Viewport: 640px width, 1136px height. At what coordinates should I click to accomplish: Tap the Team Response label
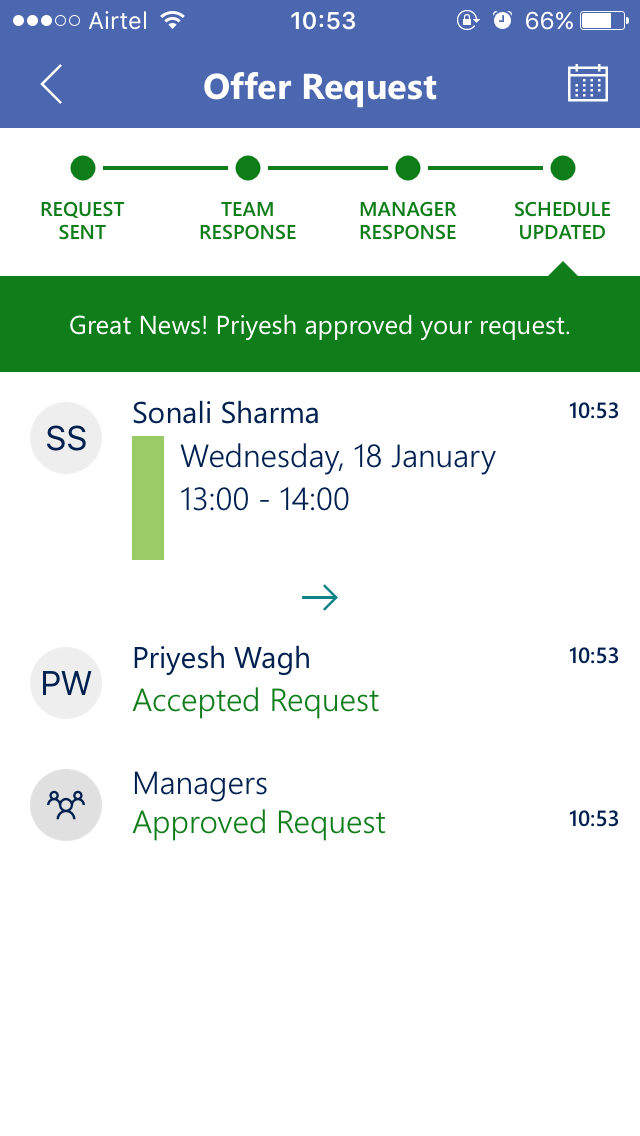point(248,221)
